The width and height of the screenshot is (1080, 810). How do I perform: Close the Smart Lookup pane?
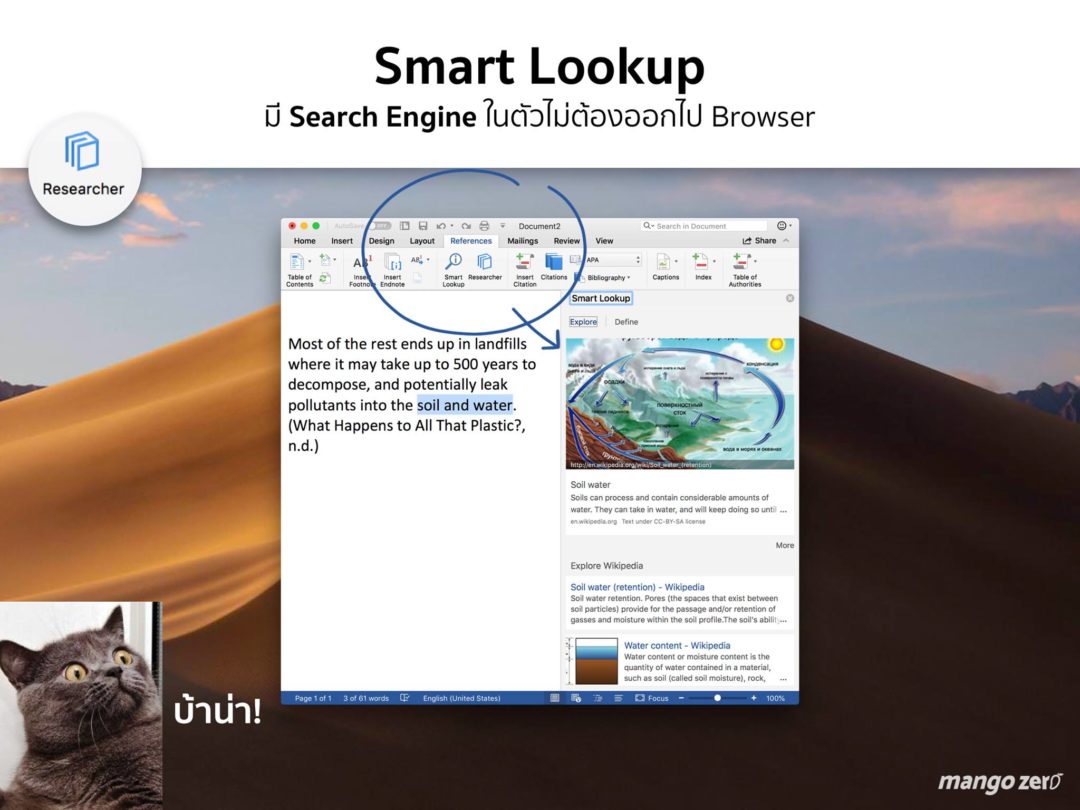pyautogui.click(x=790, y=298)
